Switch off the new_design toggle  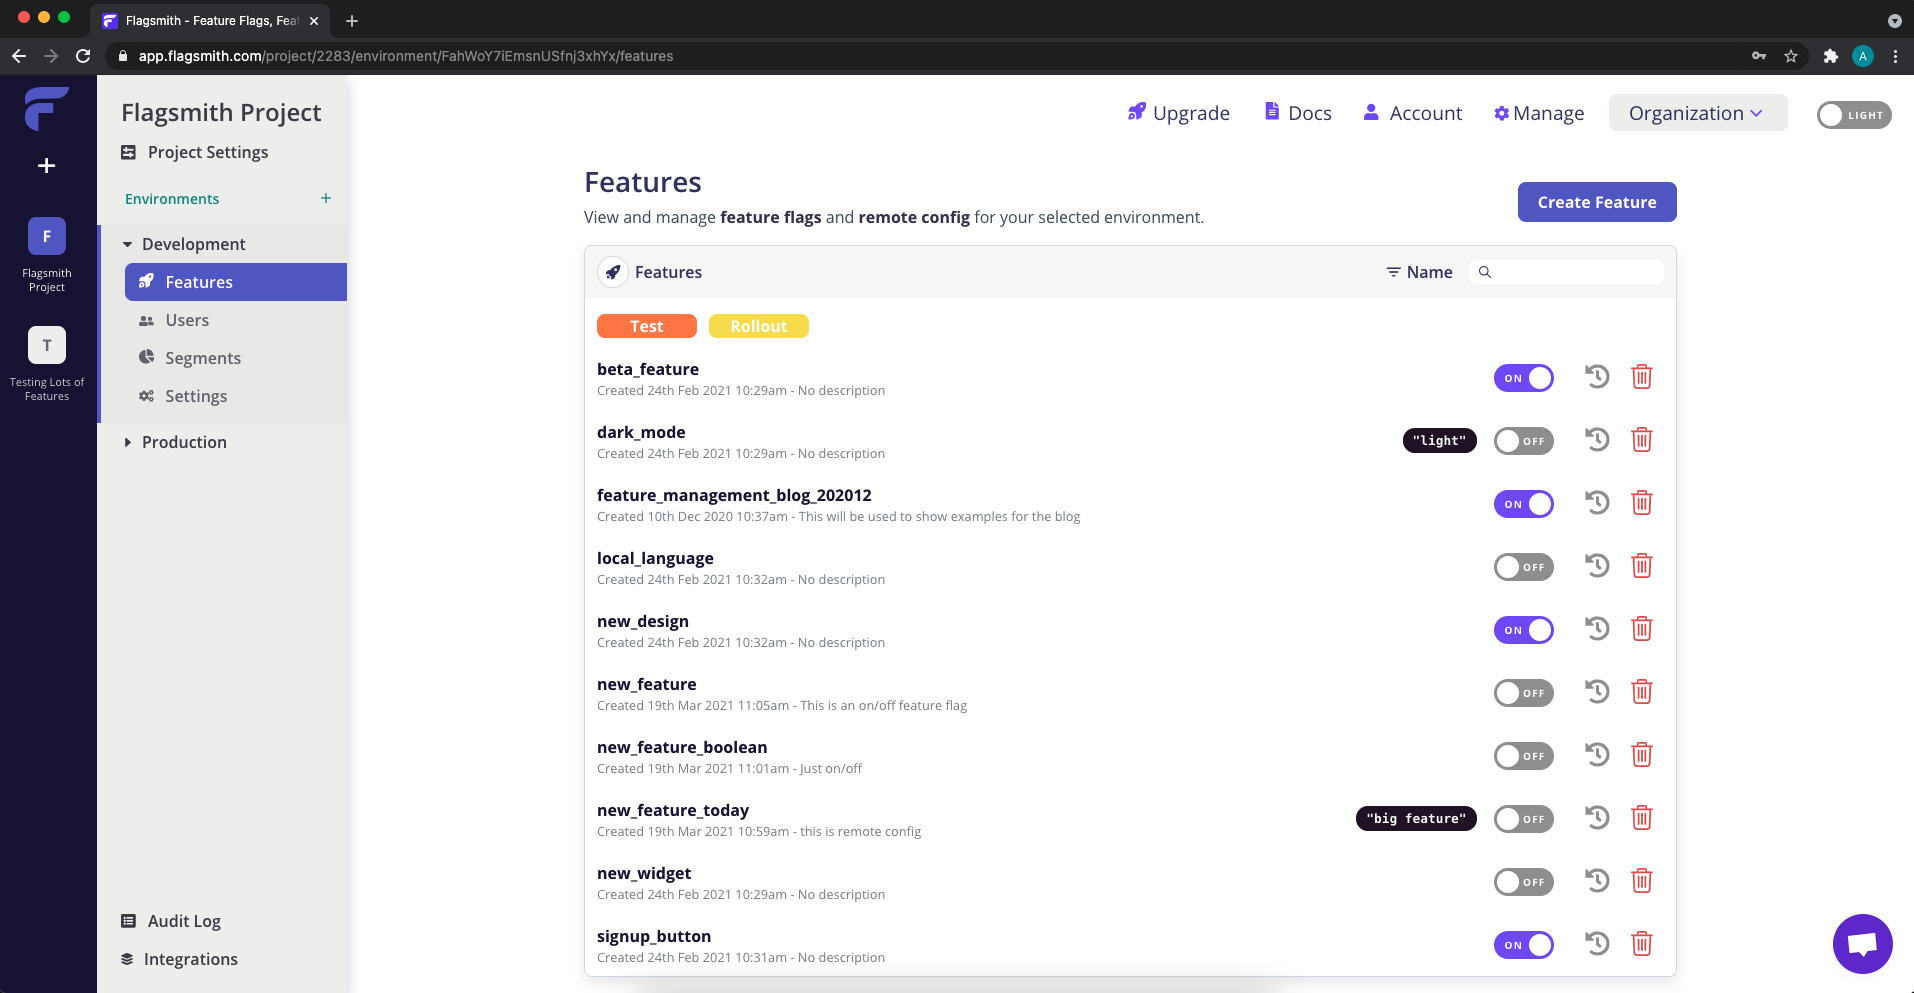coord(1524,630)
